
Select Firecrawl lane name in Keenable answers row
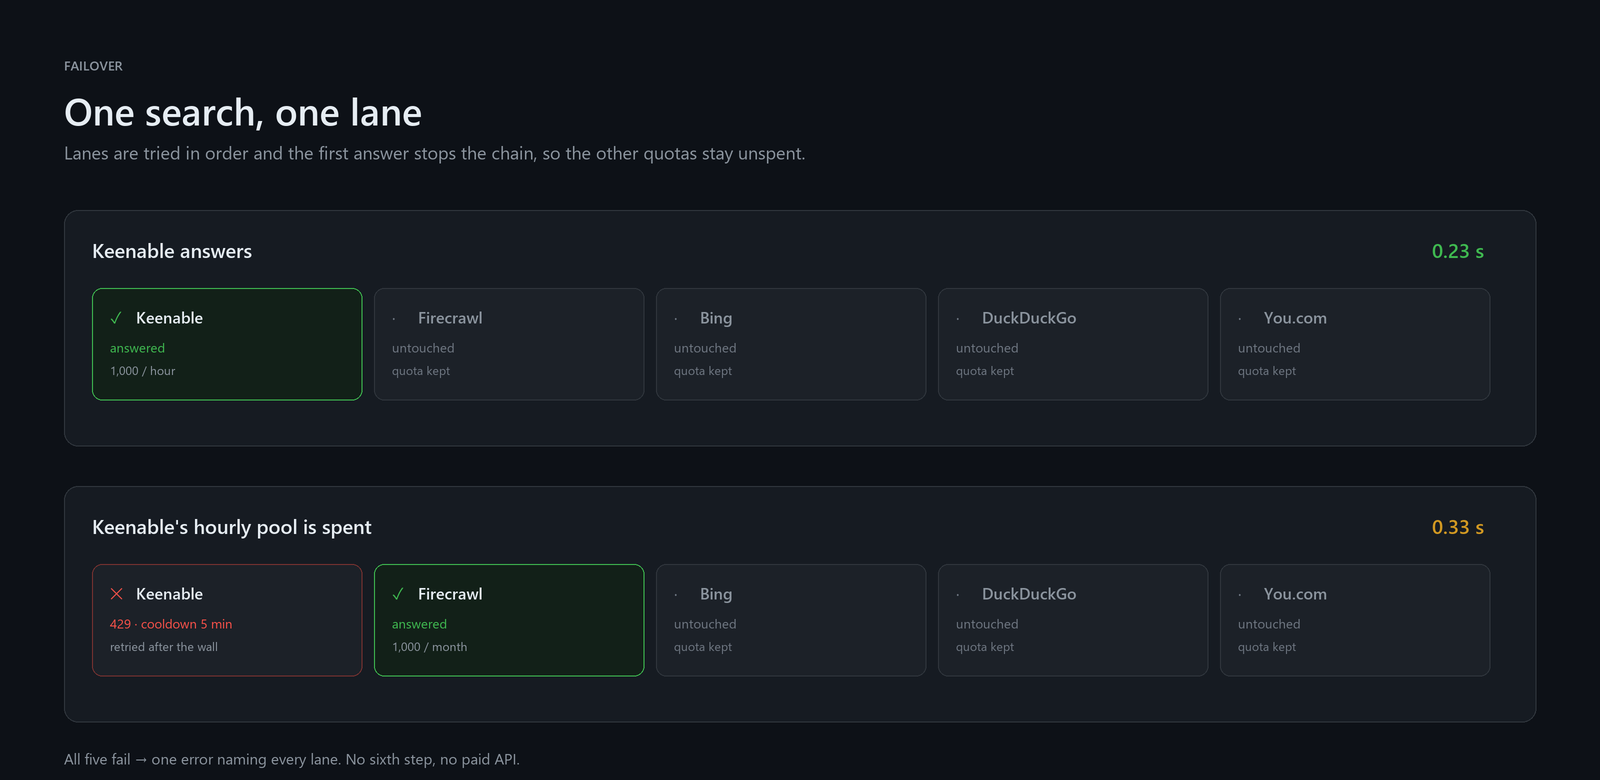pos(450,318)
